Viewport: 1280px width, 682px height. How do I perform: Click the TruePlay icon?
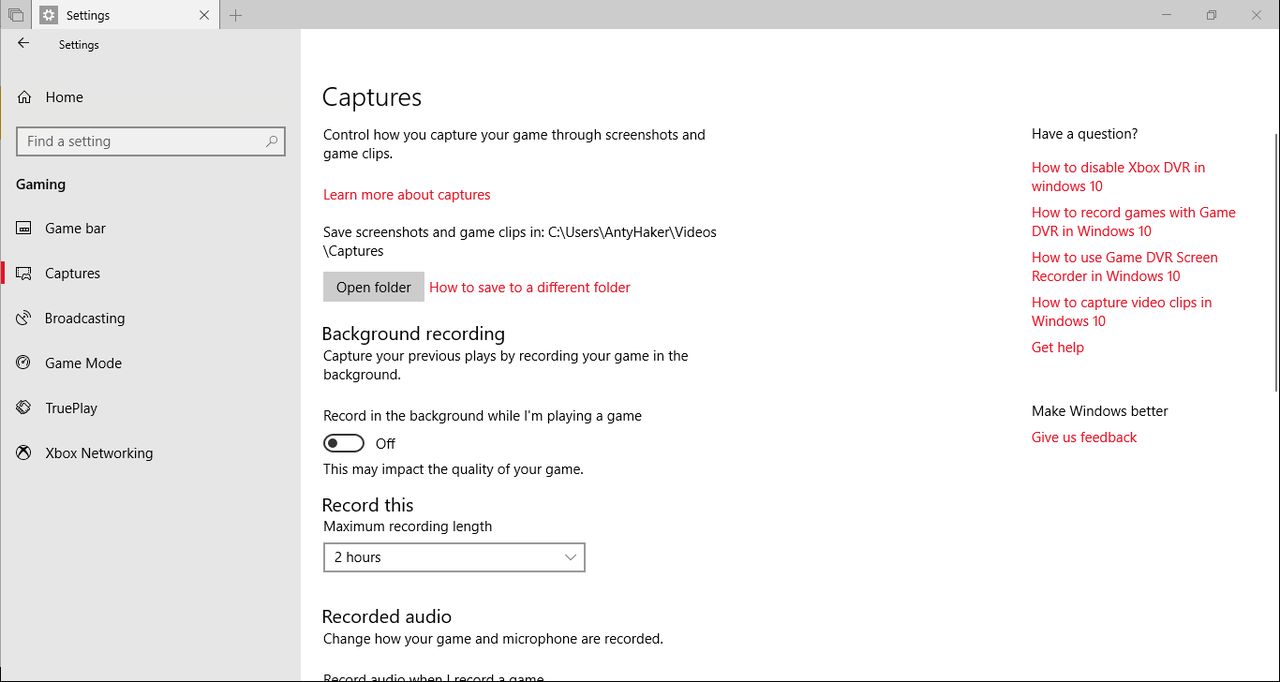pos(25,408)
